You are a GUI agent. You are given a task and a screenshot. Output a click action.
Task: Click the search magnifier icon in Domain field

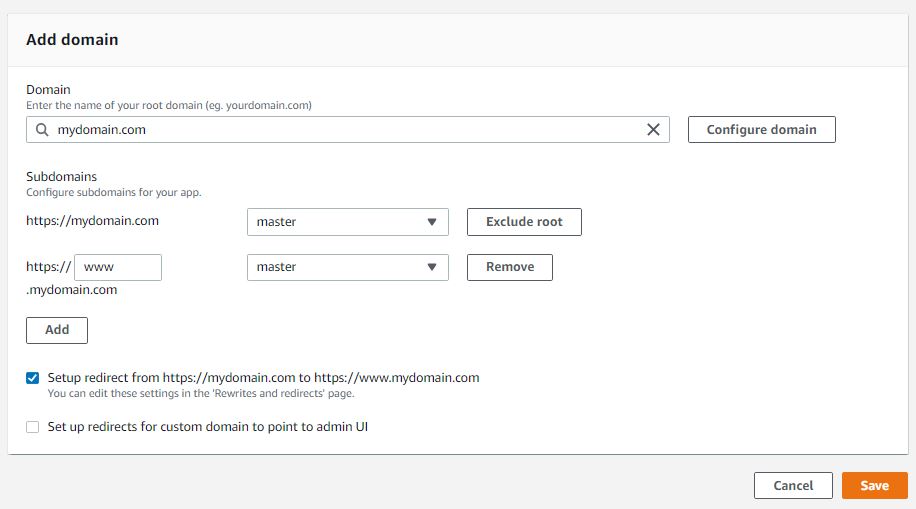click(42, 130)
